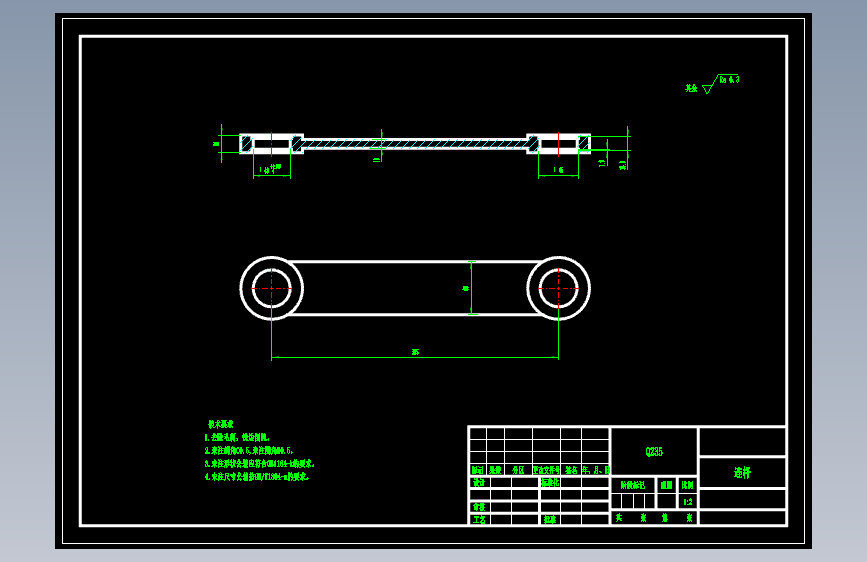Viewport: 867px width, 562px height.
Task: Click technical requirement line 3
Action: point(259,464)
